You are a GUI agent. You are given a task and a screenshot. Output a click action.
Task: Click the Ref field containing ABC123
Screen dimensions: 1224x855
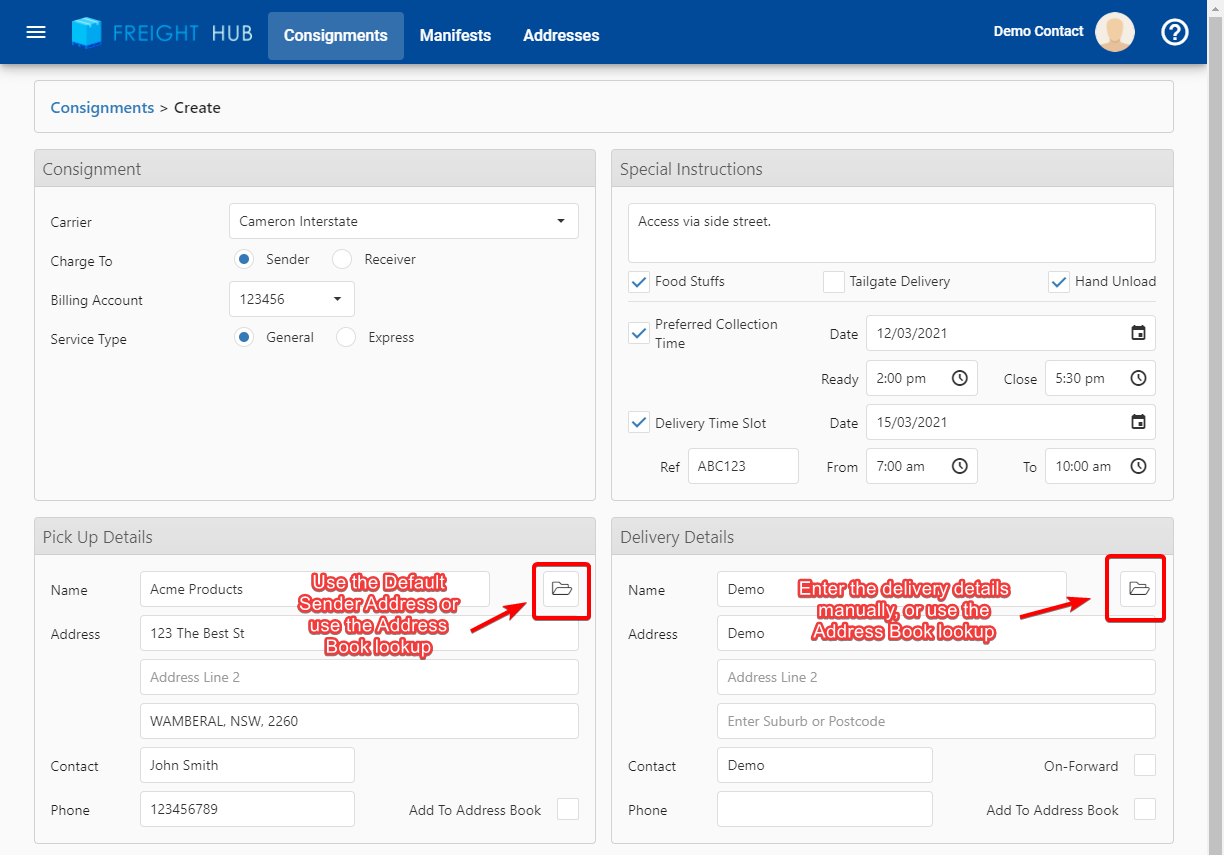743,466
